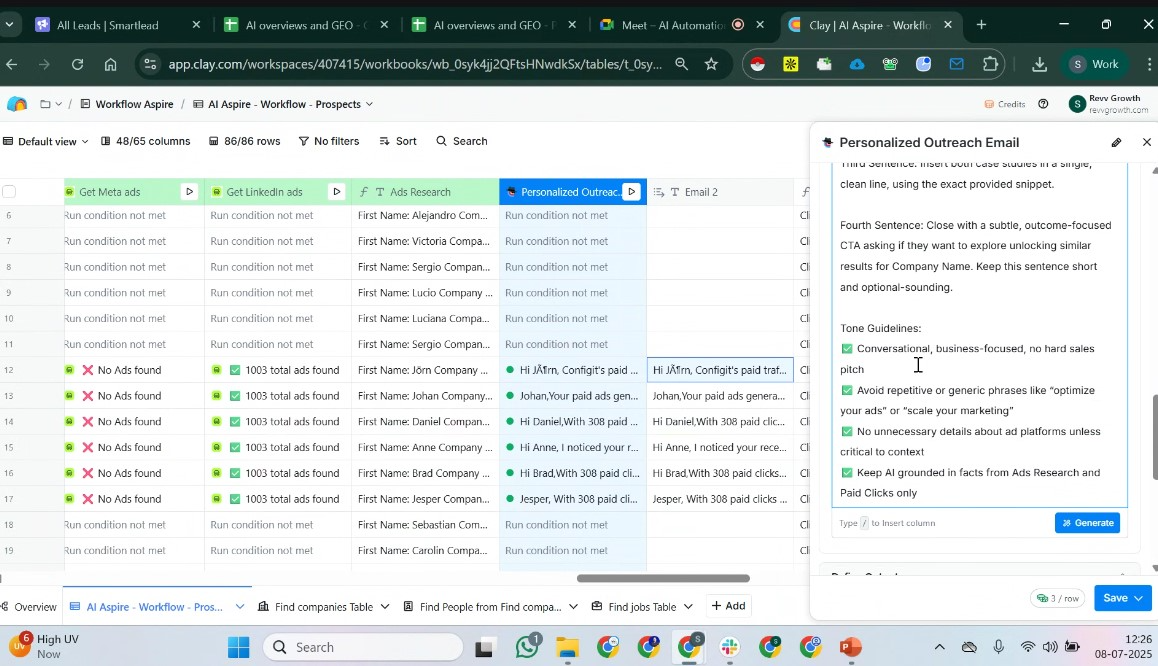Open Credits in the top bar

click(x=1004, y=104)
